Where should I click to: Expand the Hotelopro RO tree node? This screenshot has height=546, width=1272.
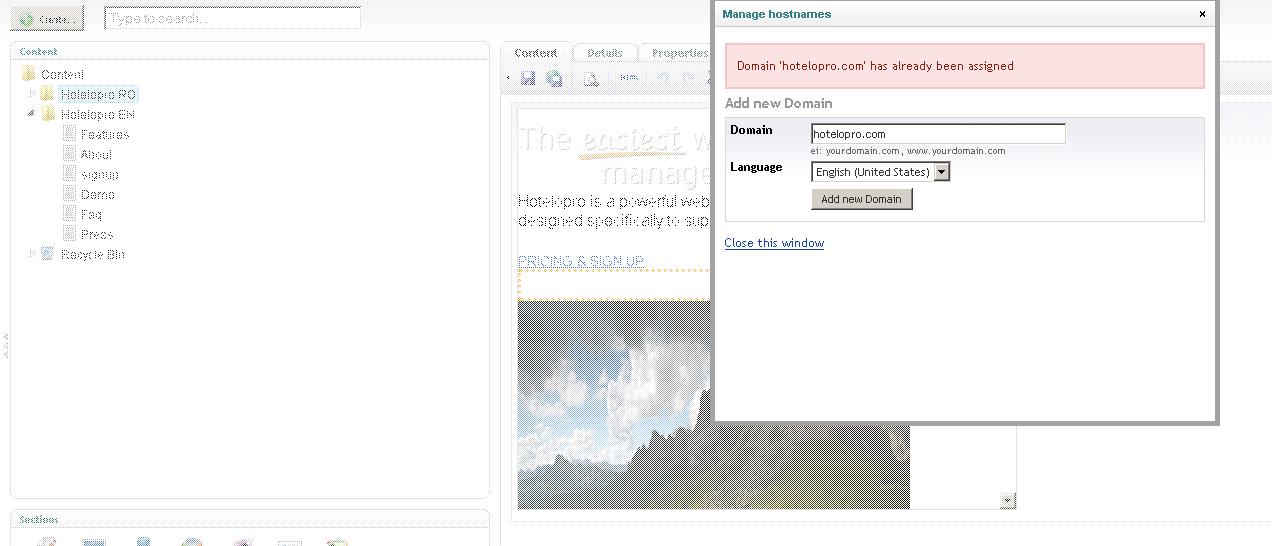32,94
